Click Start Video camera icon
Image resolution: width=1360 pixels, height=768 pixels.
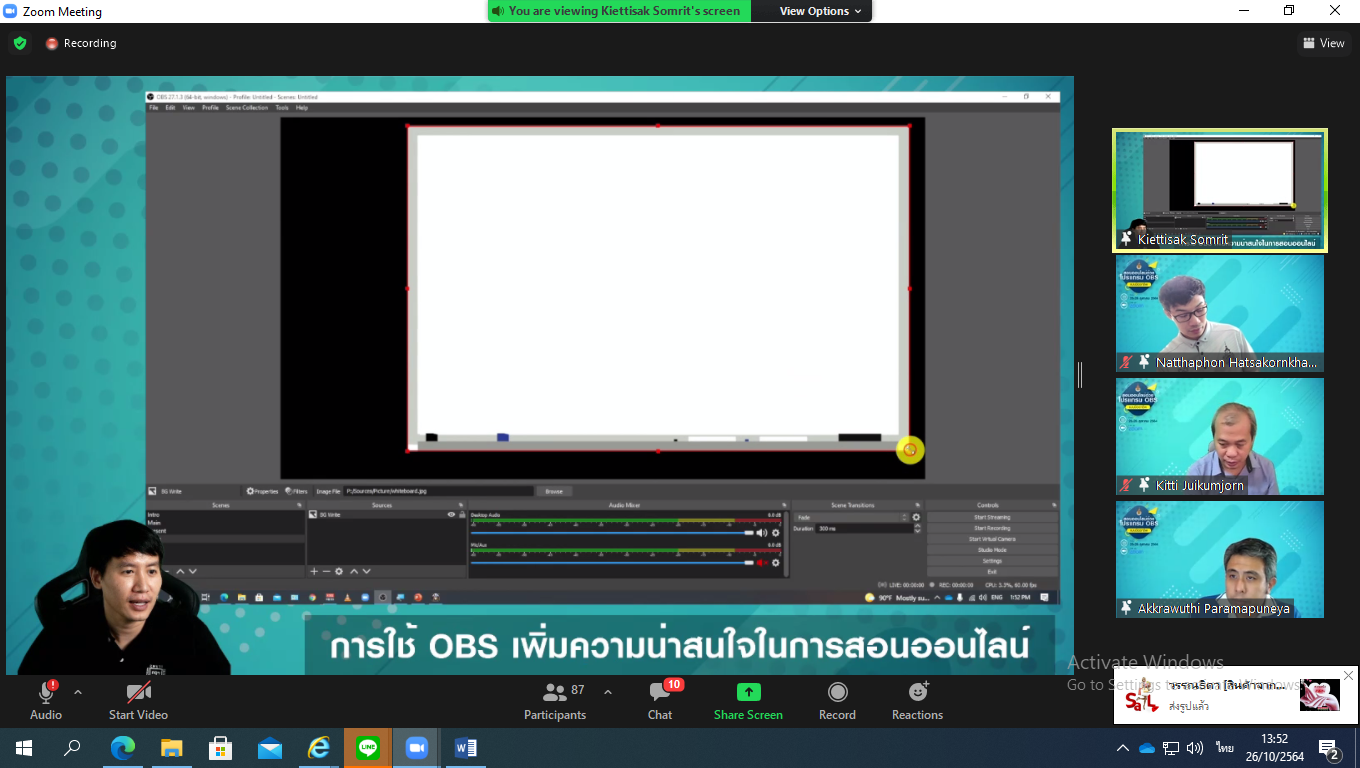point(138,692)
